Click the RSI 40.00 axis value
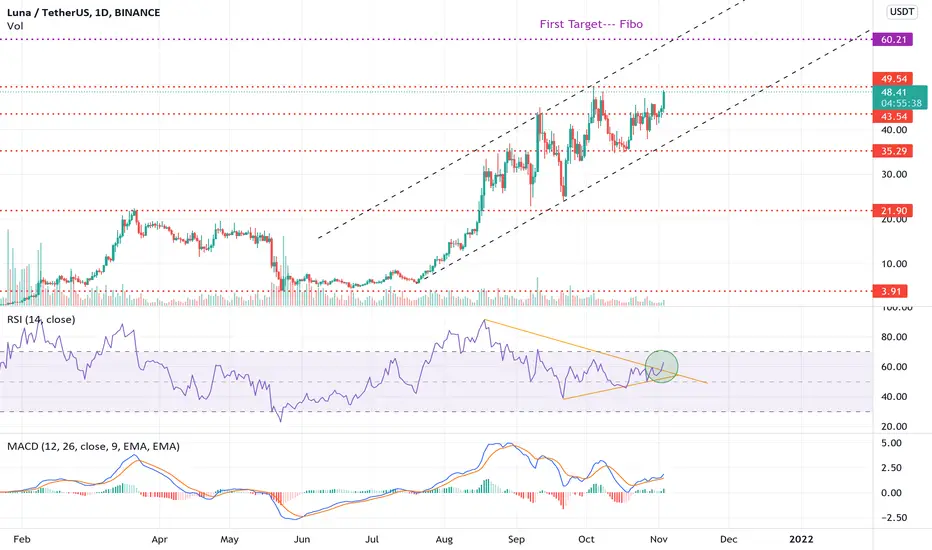This screenshot has height=550, width=932. (x=894, y=396)
